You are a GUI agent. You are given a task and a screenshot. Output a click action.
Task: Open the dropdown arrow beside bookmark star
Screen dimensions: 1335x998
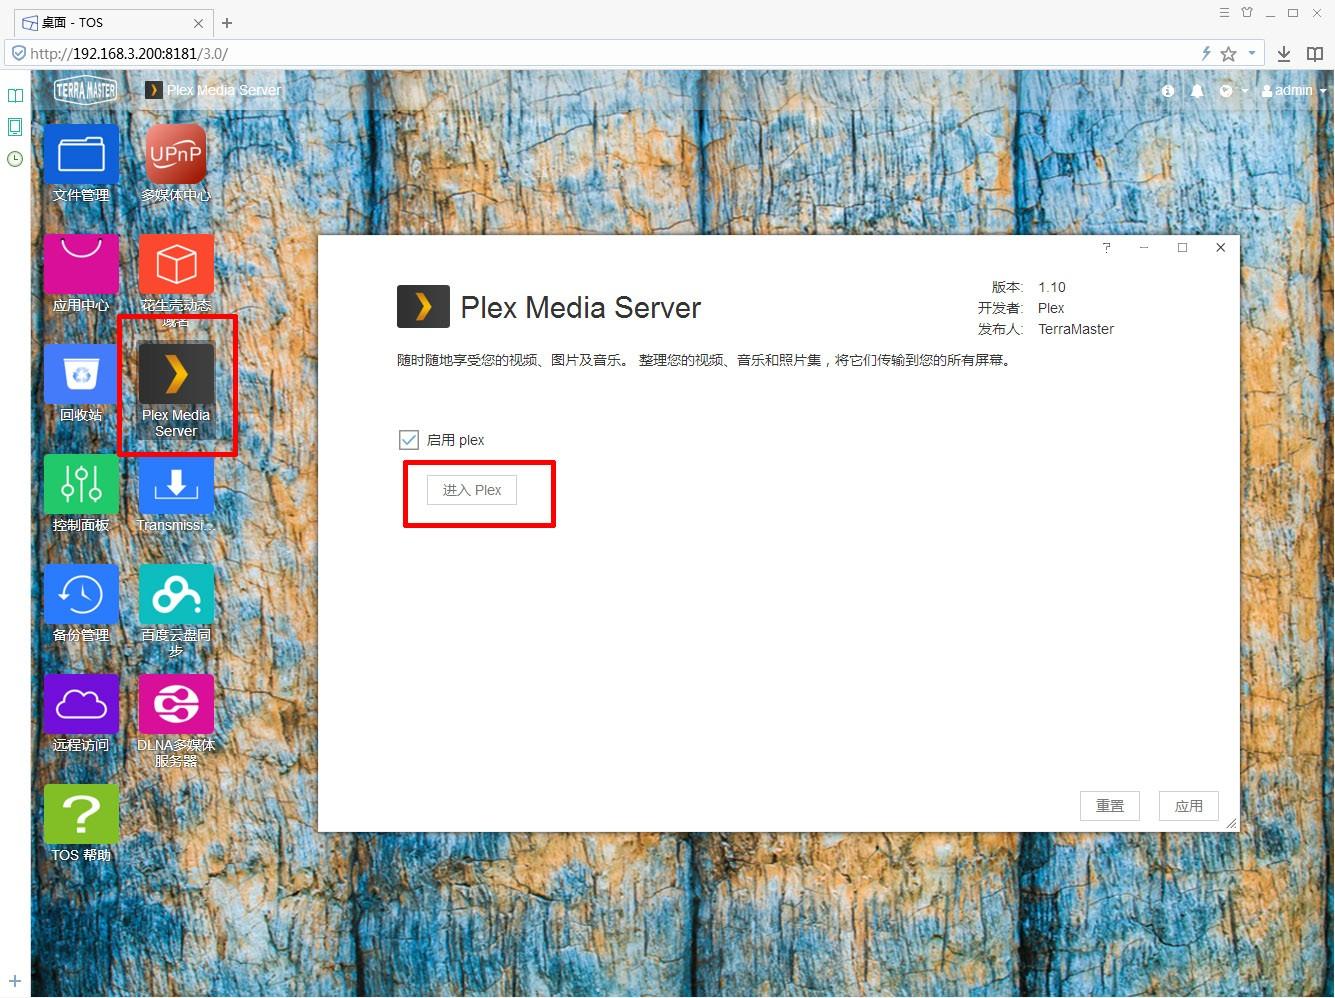click(1251, 54)
